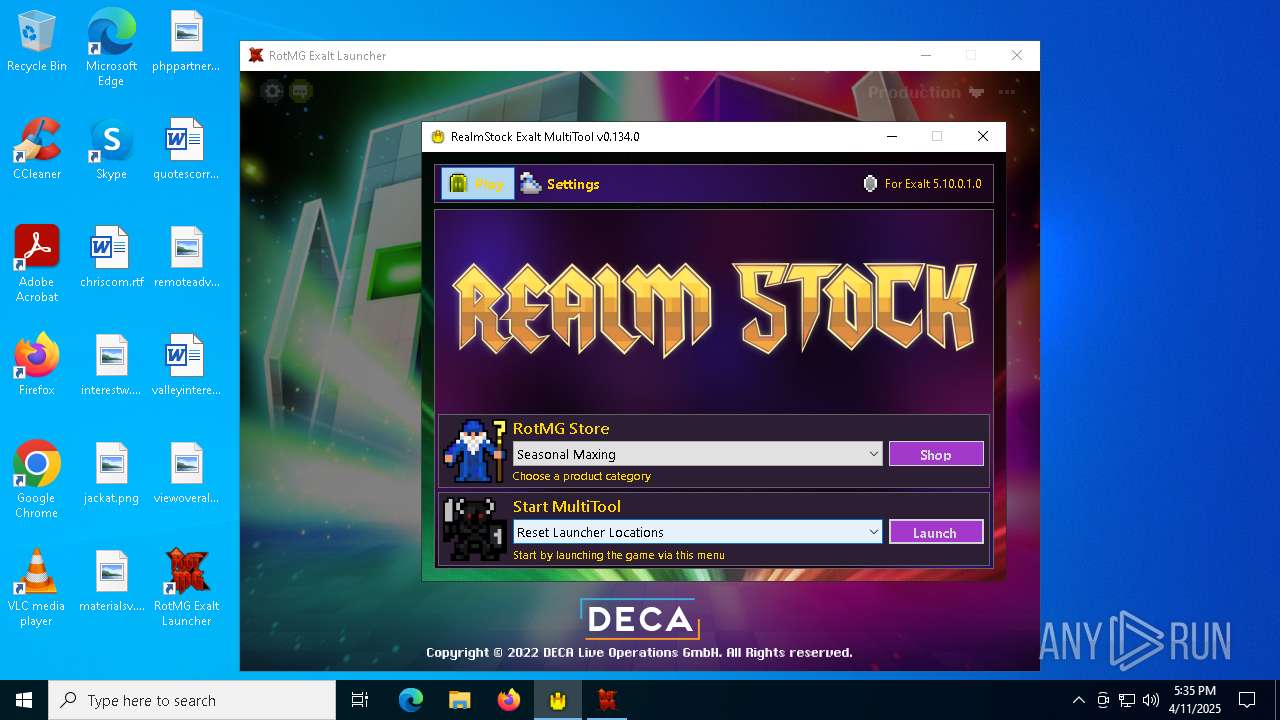
Task: Open Task View from the taskbar
Action: coord(360,700)
